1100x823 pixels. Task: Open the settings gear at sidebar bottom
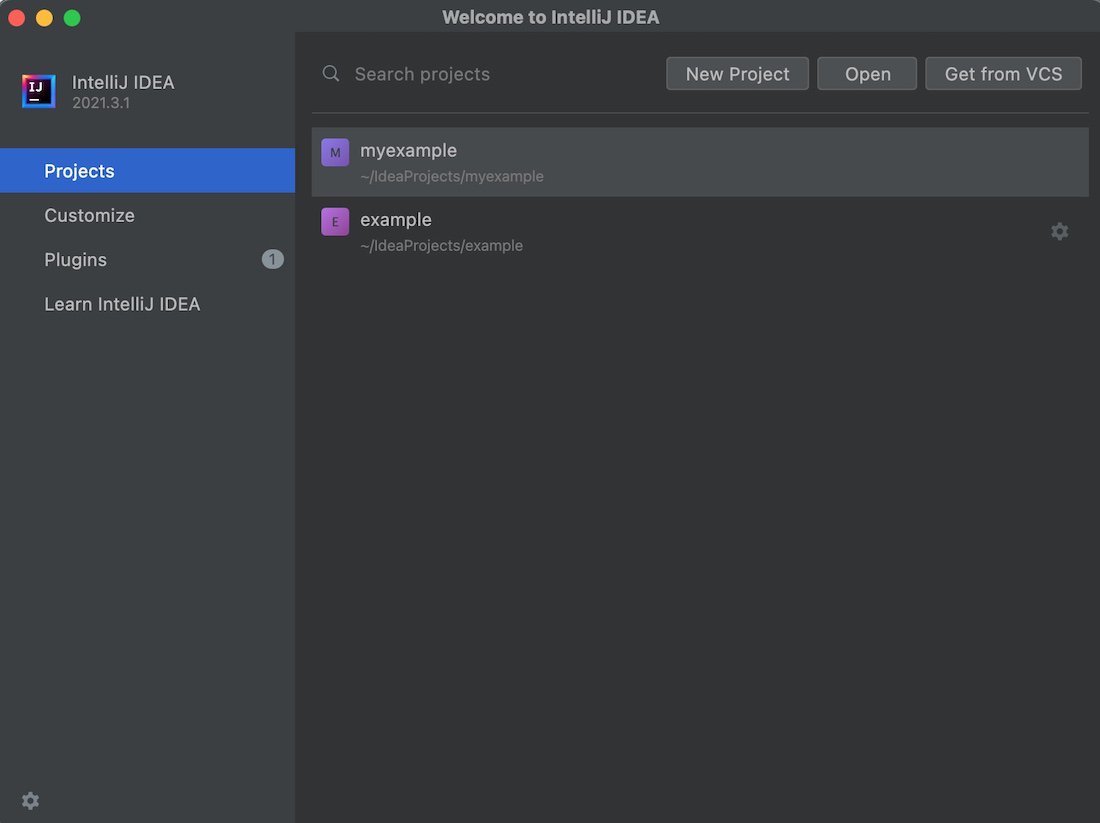(x=30, y=801)
